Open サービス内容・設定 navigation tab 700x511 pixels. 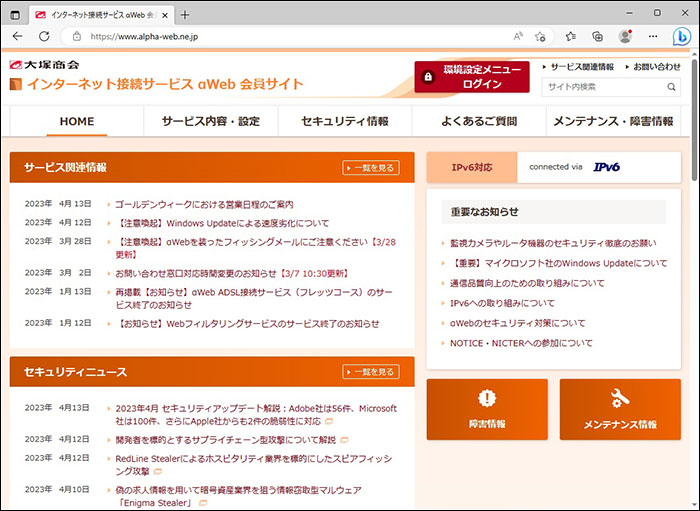coord(211,121)
